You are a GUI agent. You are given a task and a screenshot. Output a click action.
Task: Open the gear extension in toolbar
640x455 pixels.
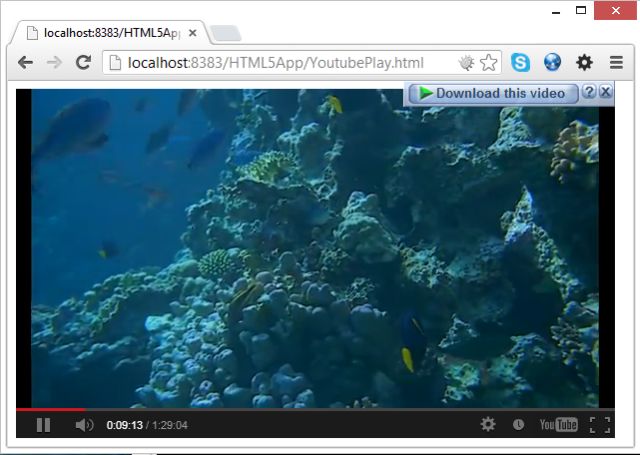click(x=584, y=62)
